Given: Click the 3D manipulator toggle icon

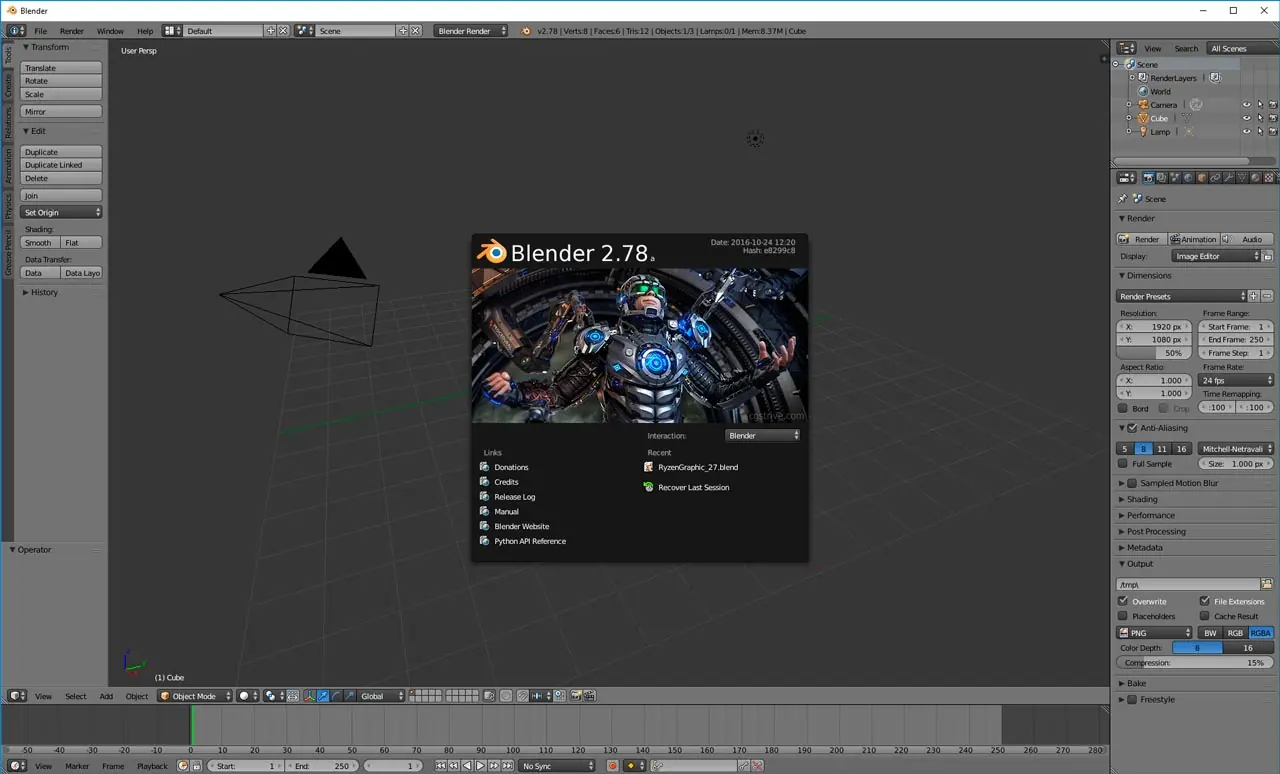Looking at the screenshot, I should 309,696.
